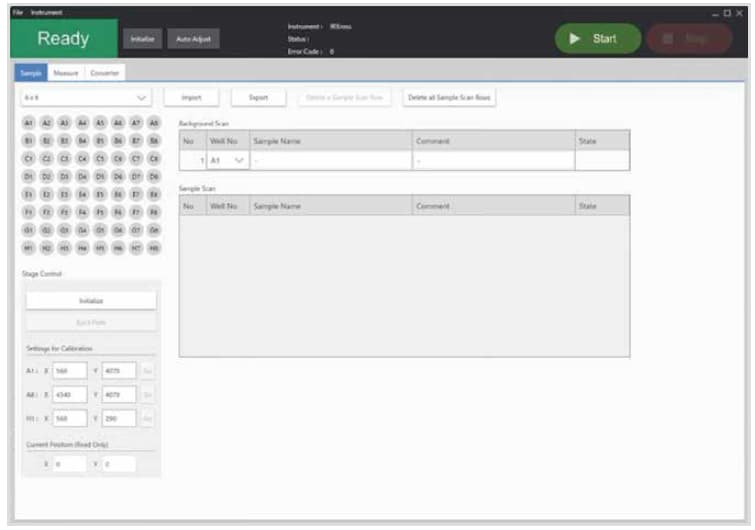Click the A1 calibration X input field
This screenshot has width=755, height=530.
point(70,371)
